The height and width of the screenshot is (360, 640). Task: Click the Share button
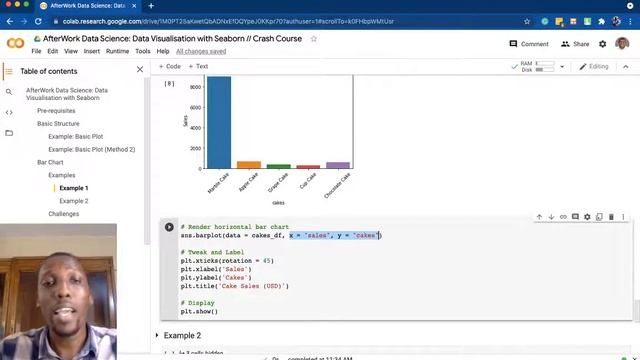[575, 44]
